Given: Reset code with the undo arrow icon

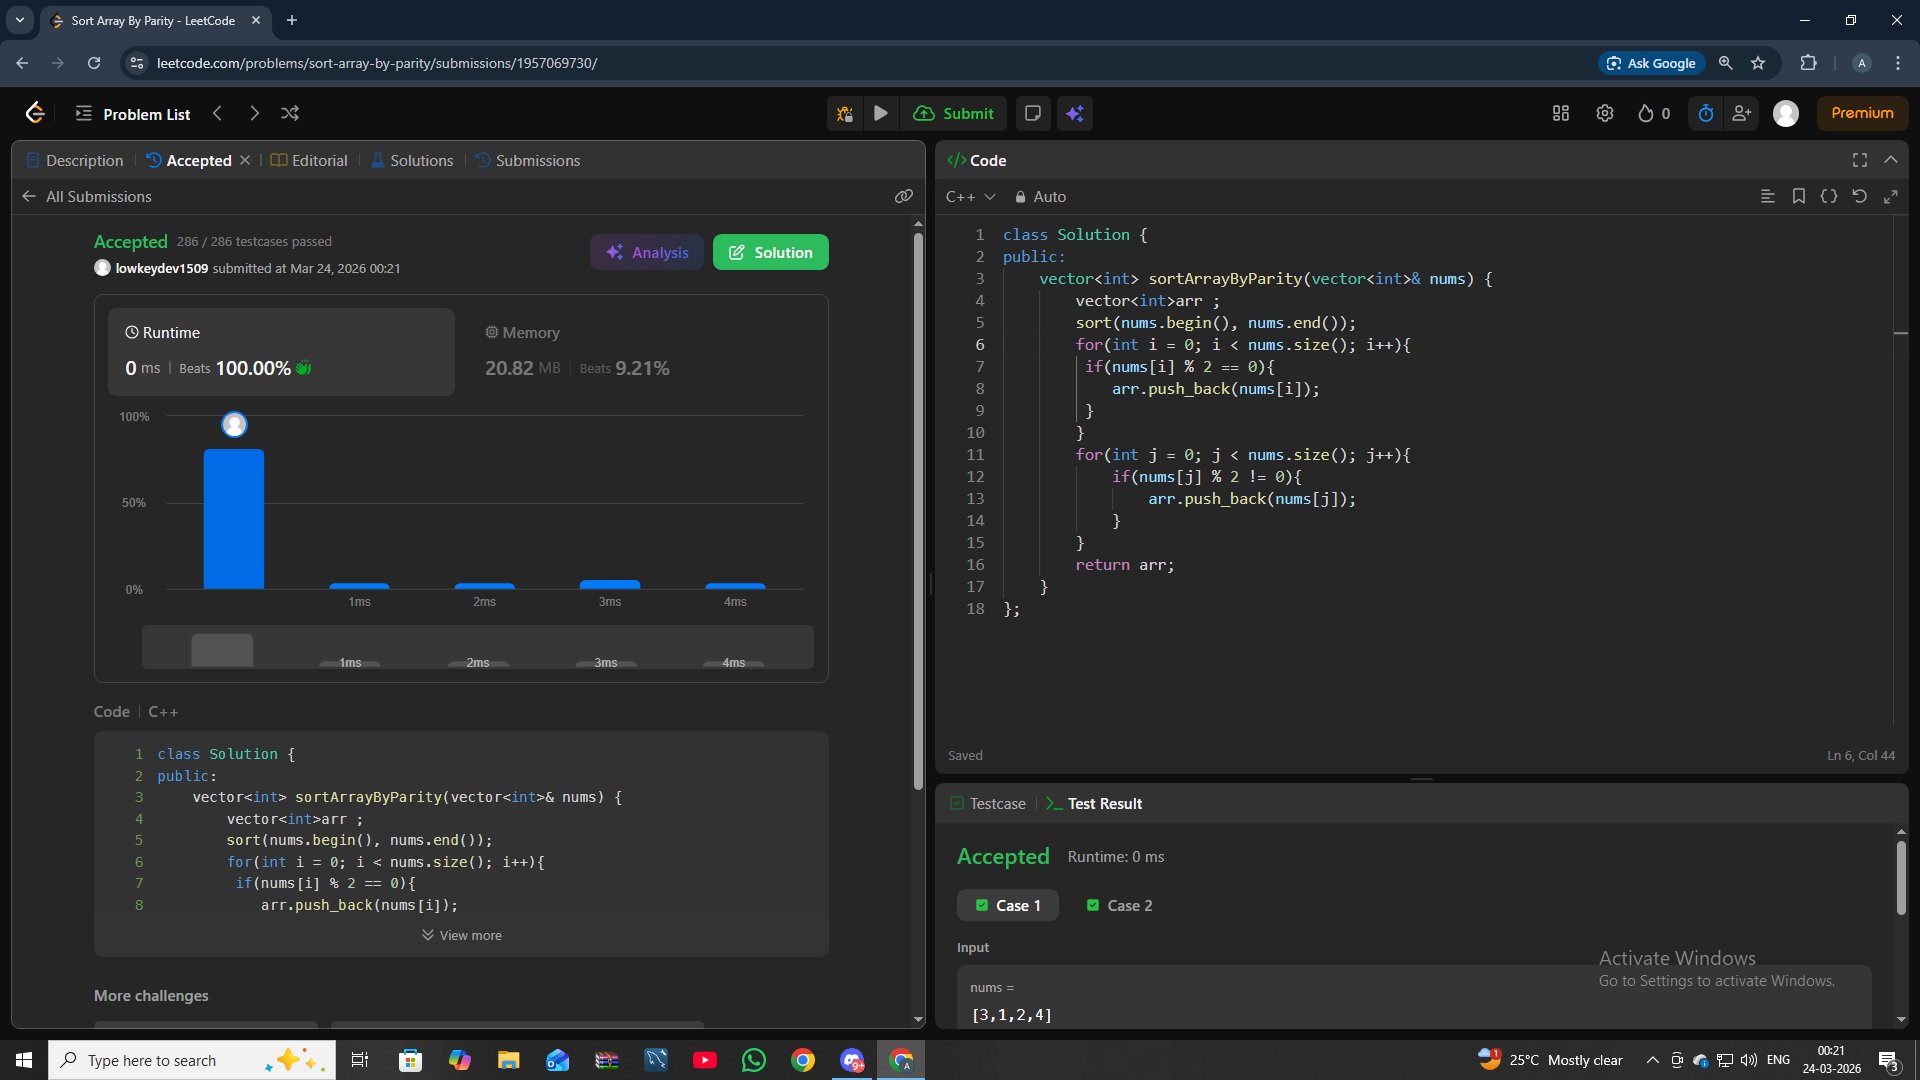Looking at the screenshot, I should (x=1859, y=197).
